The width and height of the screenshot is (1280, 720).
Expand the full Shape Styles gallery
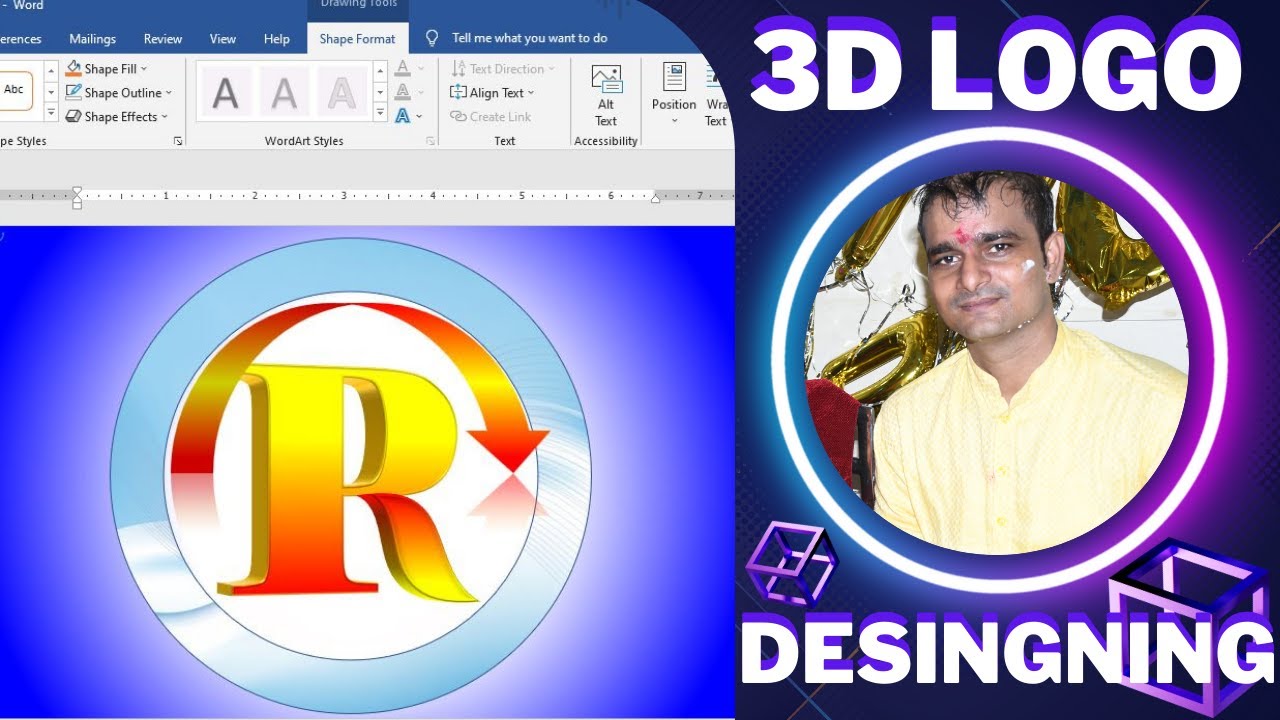[51, 114]
